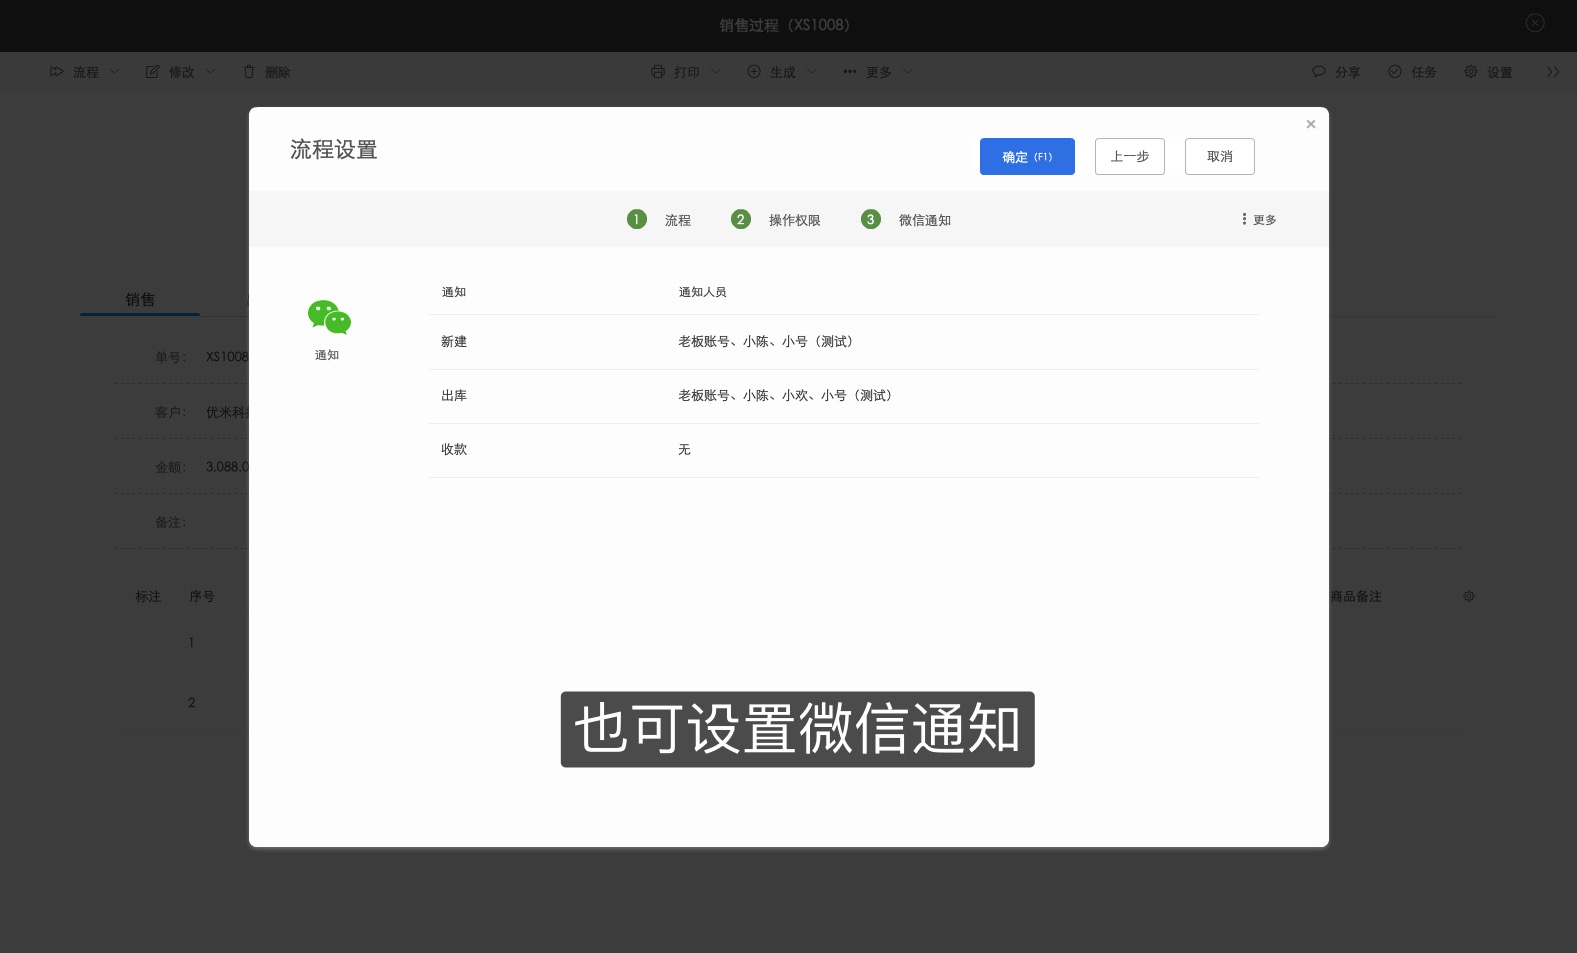Screen dimensions: 1577x953
Task: Click the 分享 speech bubble icon
Action: click(x=1319, y=72)
